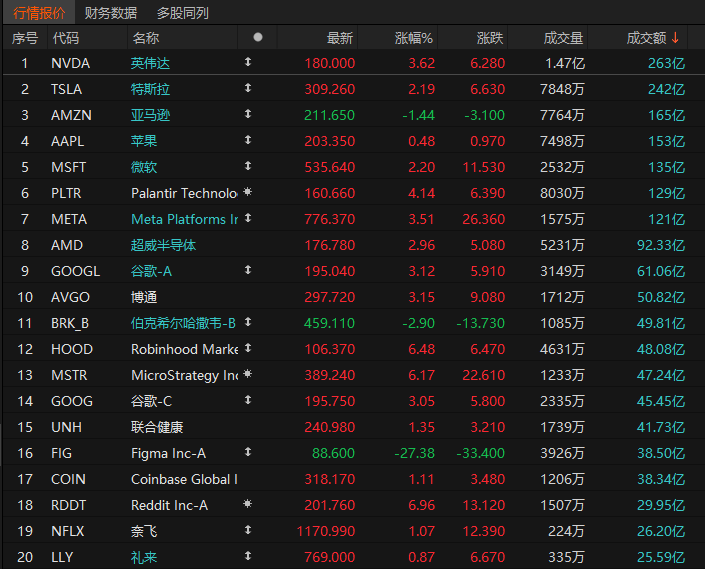Viewport: 705px width, 569px height.
Task: Select the COIN ticker code
Action: pos(68,480)
